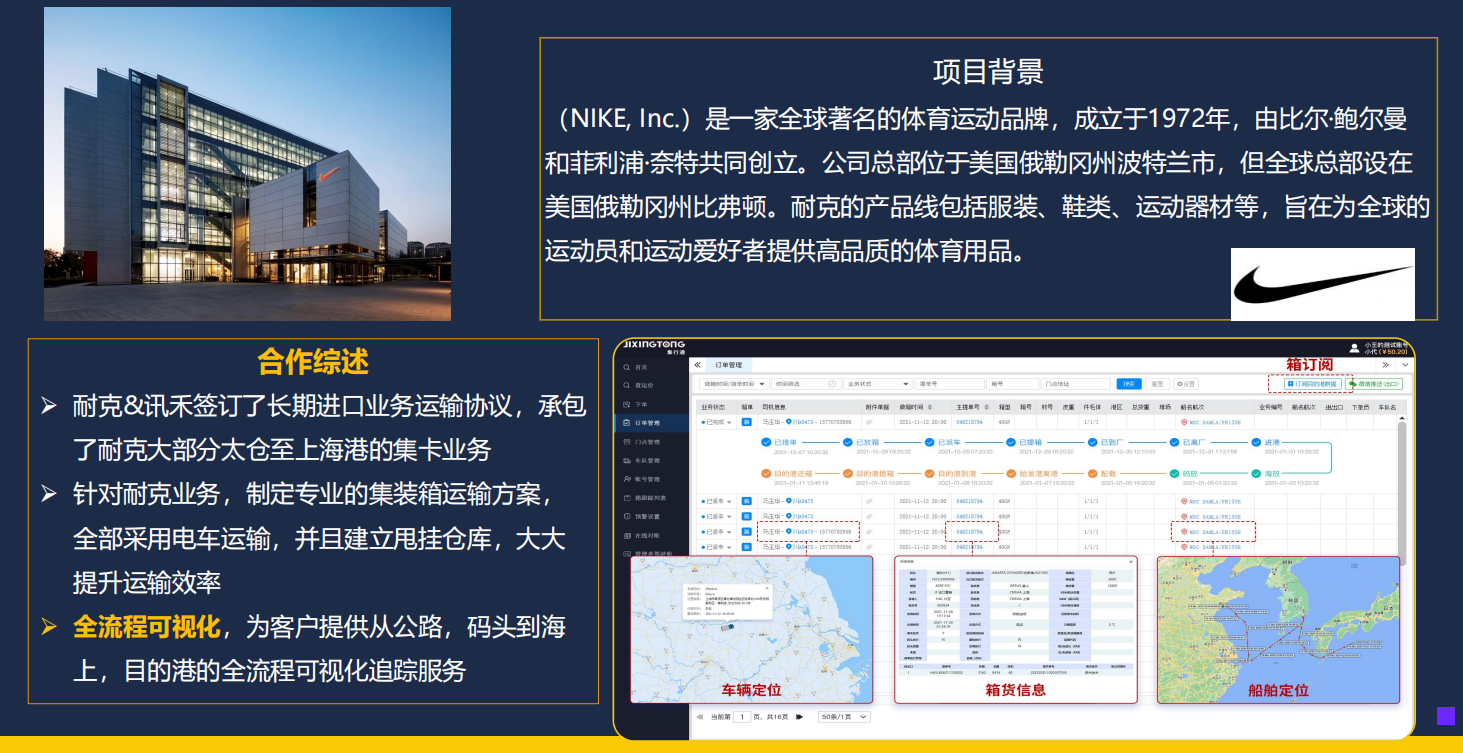Image resolution: width=1463 pixels, height=753 pixels.
Task: Click the 已离厂 timeline checkmark
Action: (1174, 442)
